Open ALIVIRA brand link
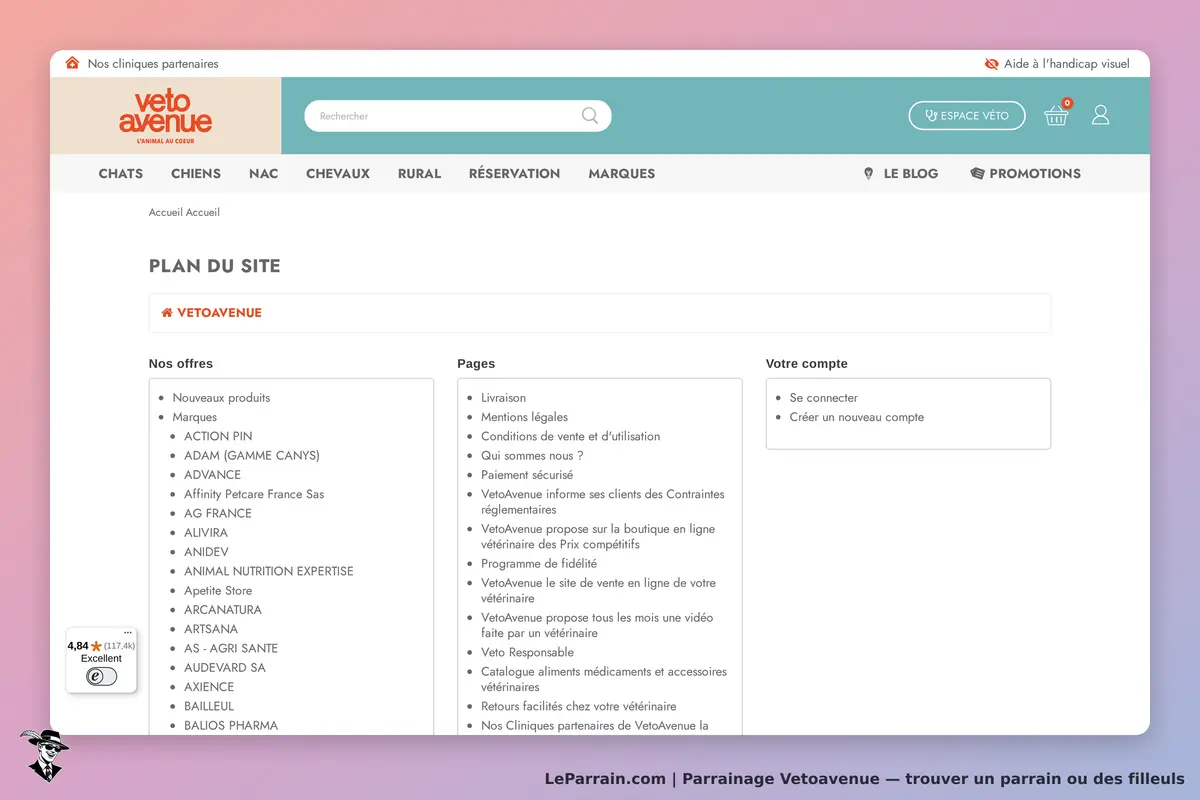 pos(206,533)
